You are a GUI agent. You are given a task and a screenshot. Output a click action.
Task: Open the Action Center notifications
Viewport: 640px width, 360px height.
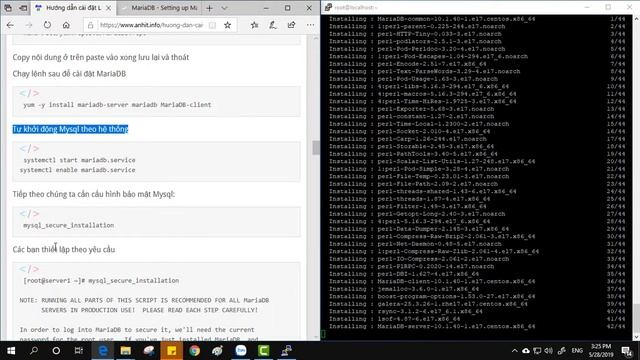click(627, 351)
